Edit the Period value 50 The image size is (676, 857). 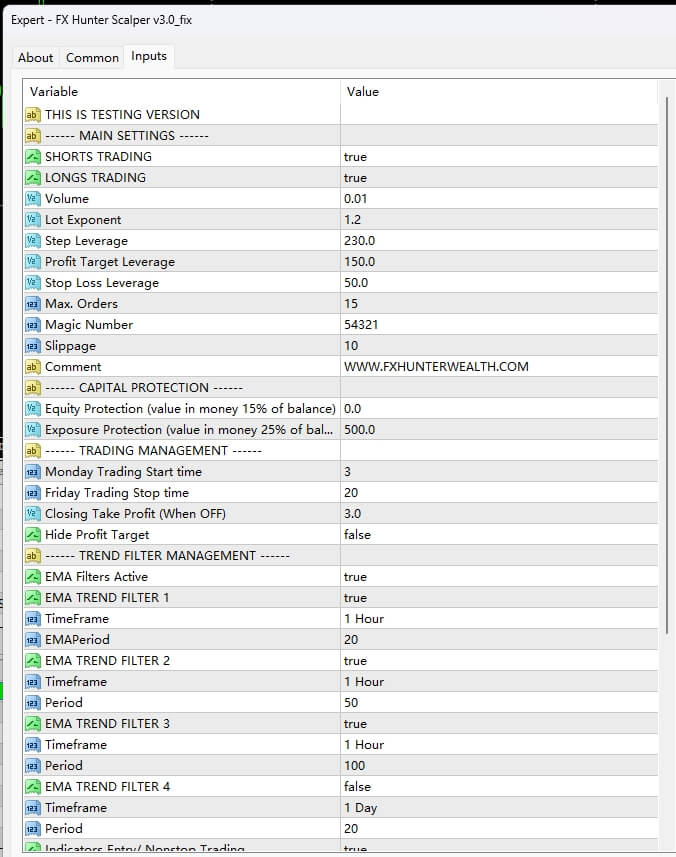point(498,703)
